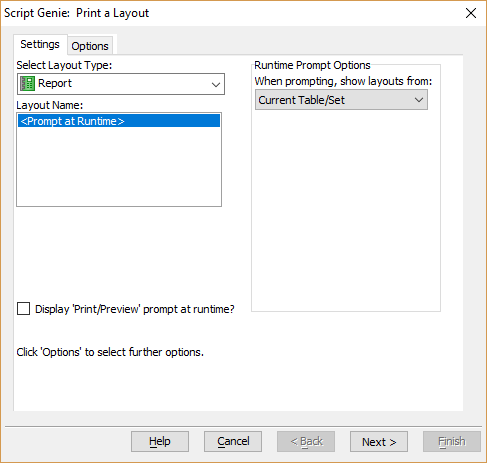Click the greyed-out Back button
The height and width of the screenshot is (463, 487).
click(x=306, y=441)
